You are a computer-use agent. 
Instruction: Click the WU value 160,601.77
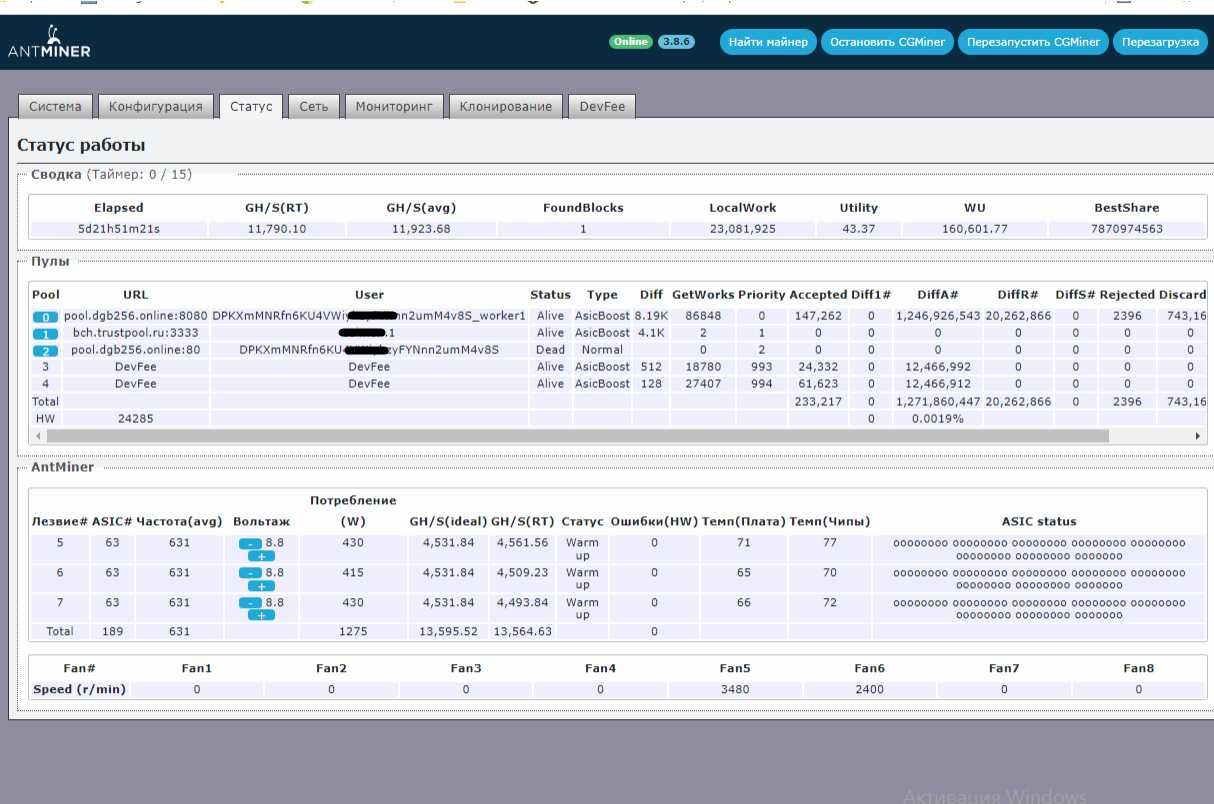(974, 229)
